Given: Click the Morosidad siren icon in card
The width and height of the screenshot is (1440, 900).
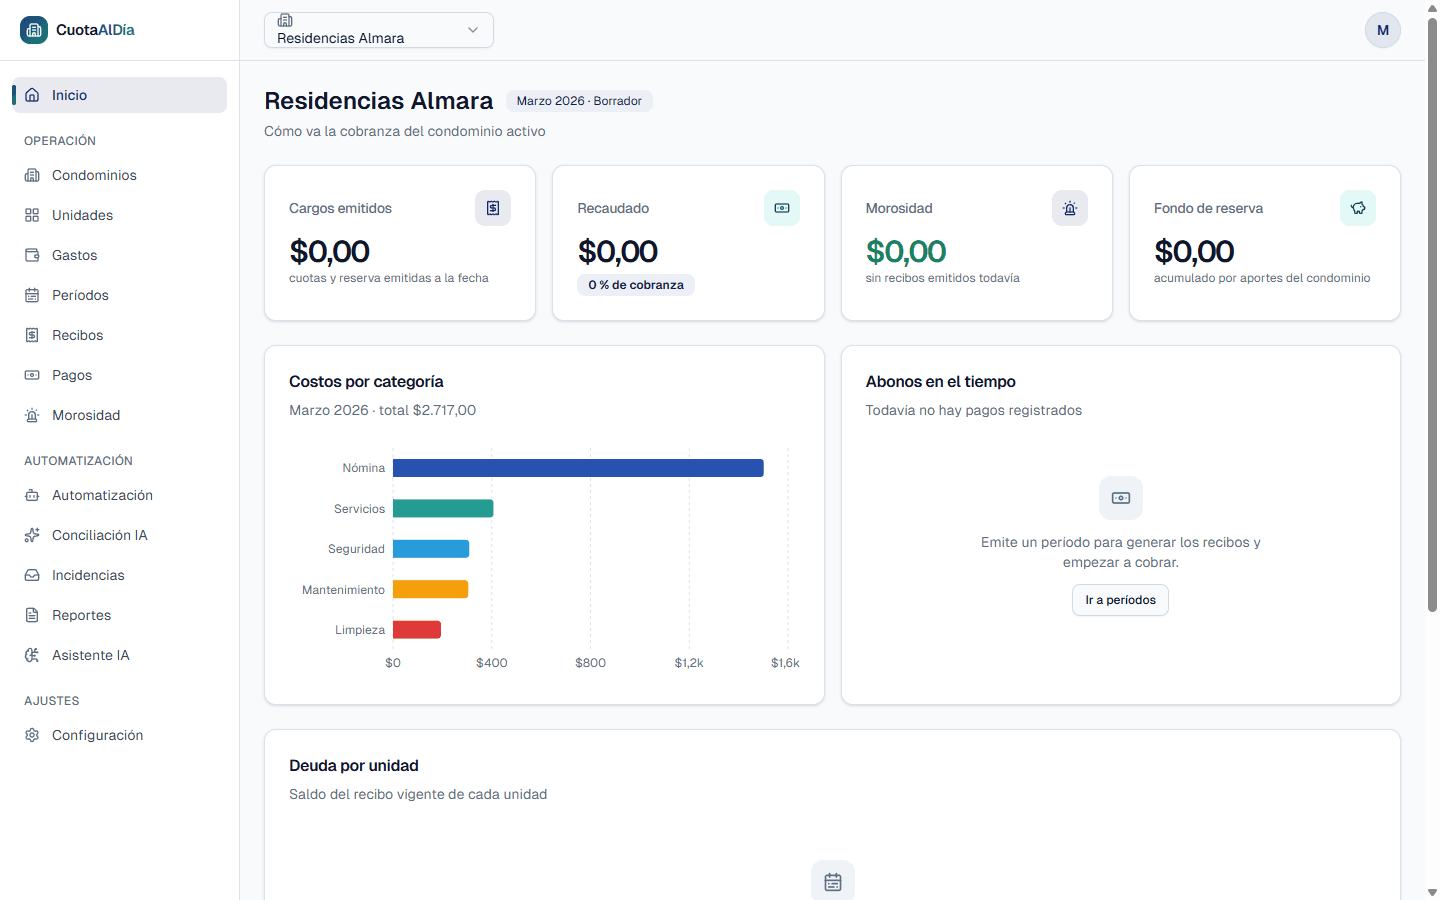Looking at the screenshot, I should tap(1070, 208).
